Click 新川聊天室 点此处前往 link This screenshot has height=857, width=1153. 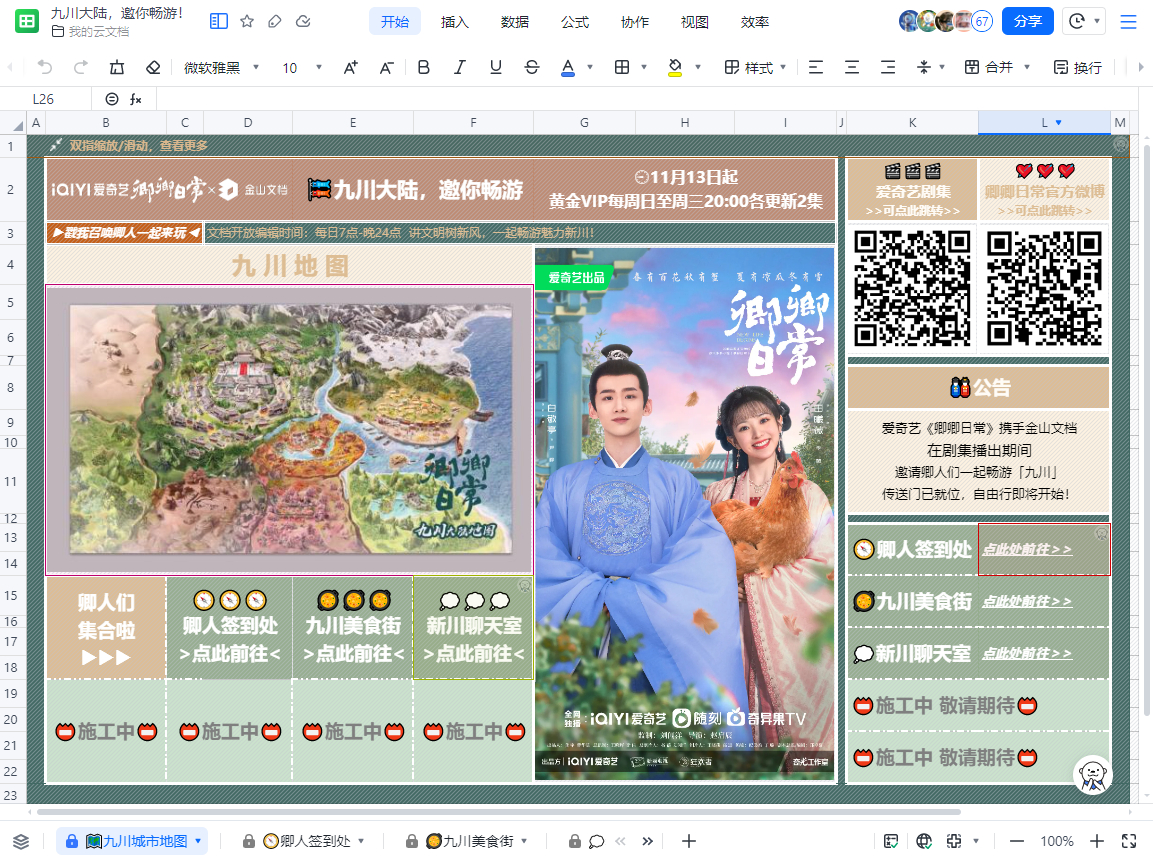tap(1027, 653)
